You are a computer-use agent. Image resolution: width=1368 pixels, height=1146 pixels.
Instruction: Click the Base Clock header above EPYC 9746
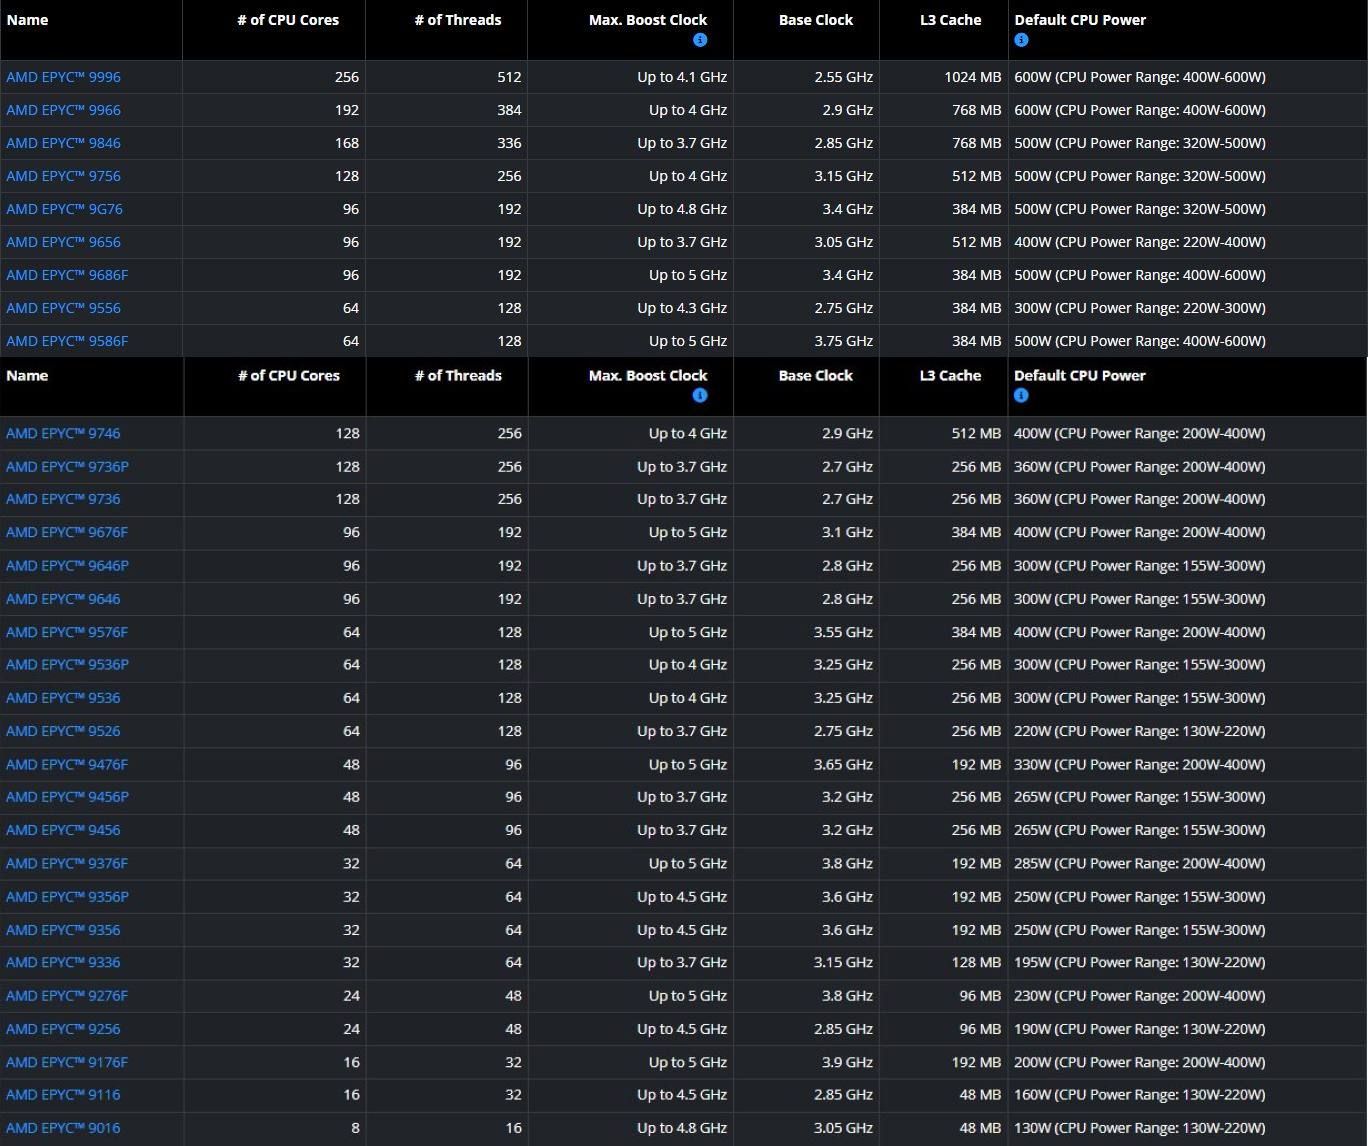point(816,375)
